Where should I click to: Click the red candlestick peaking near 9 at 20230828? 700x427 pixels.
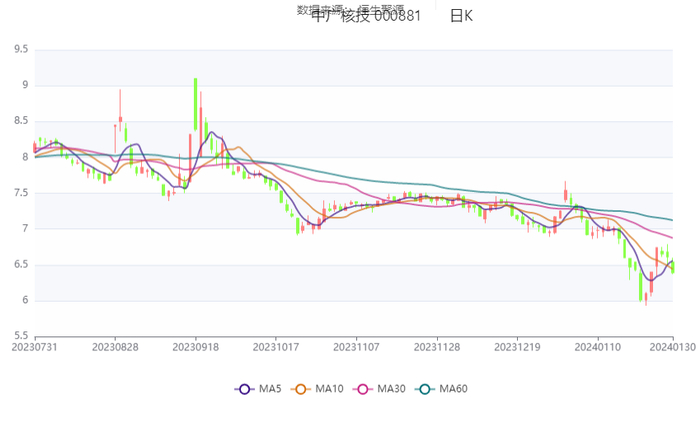pos(120,110)
